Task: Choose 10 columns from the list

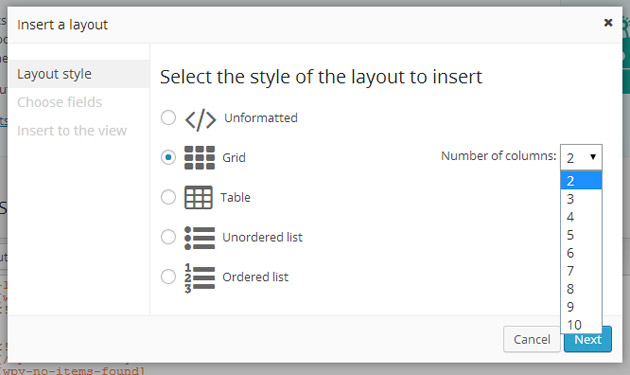Action: 581,324
